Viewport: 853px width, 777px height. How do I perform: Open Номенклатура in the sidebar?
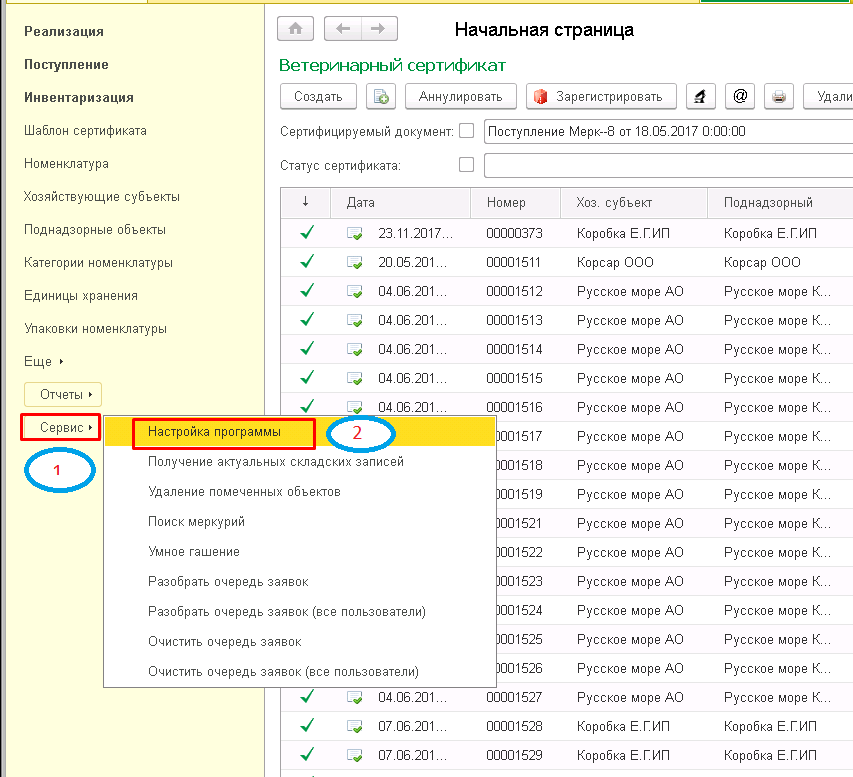coord(66,164)
